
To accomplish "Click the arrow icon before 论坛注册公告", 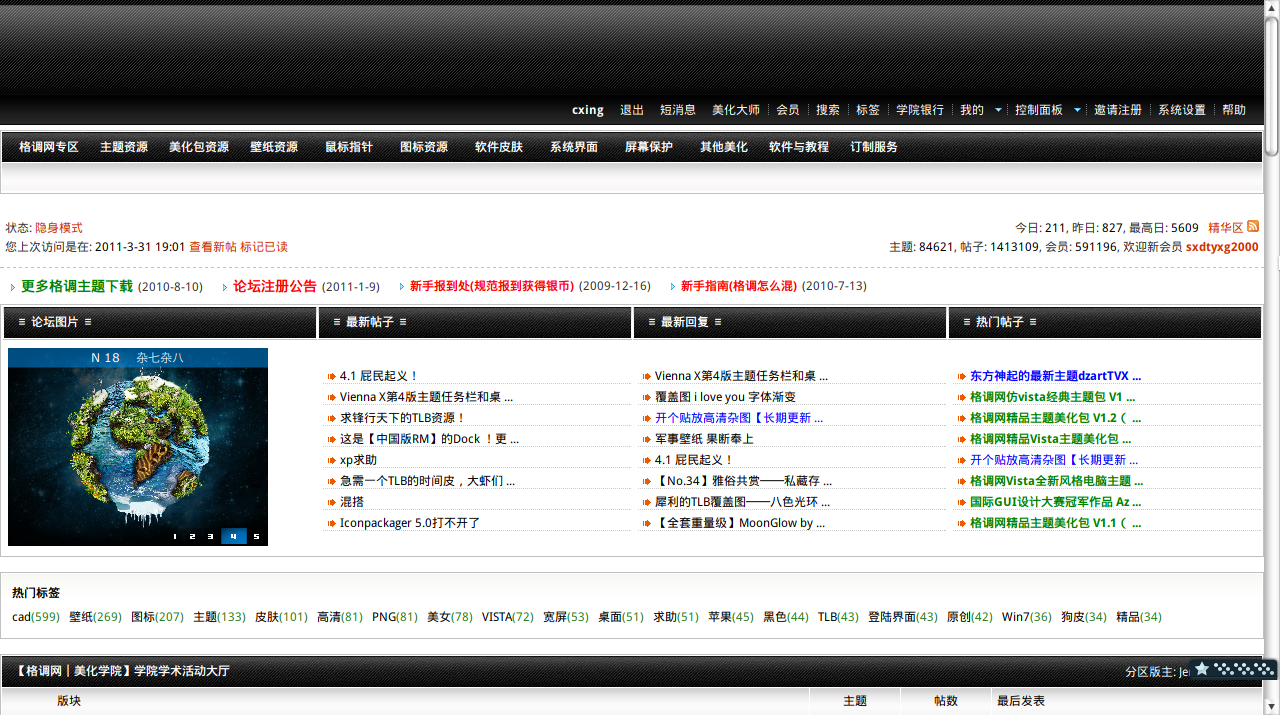I will point(225,287).
